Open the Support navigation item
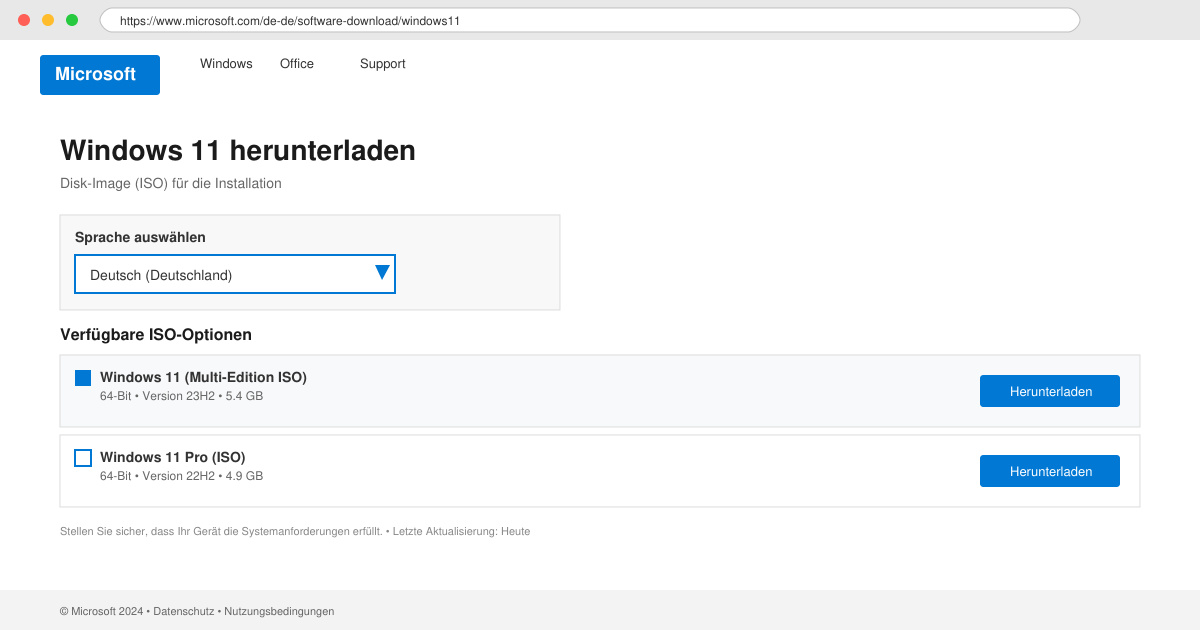 point(383,64)
